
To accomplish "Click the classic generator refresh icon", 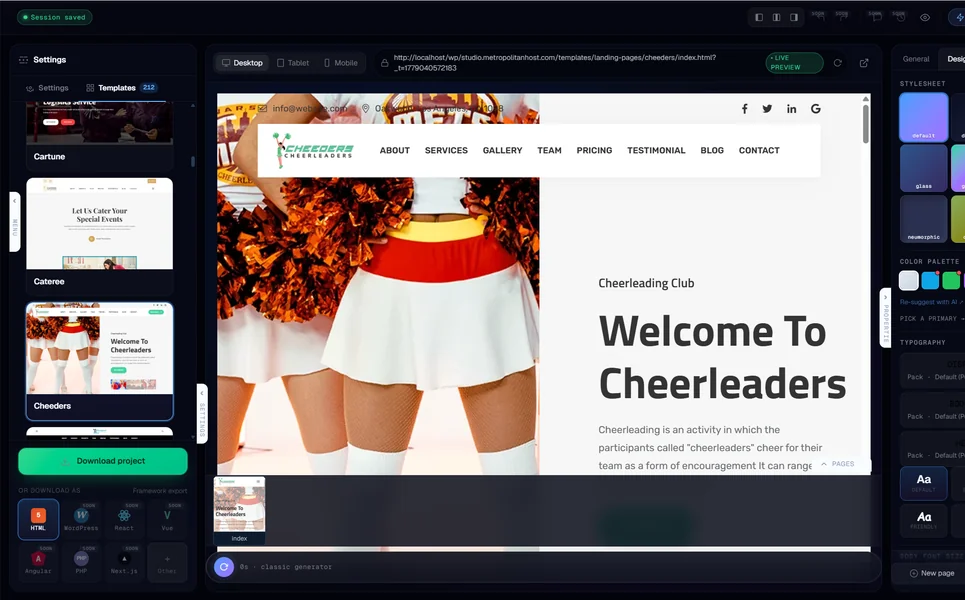I will point(224,567).
